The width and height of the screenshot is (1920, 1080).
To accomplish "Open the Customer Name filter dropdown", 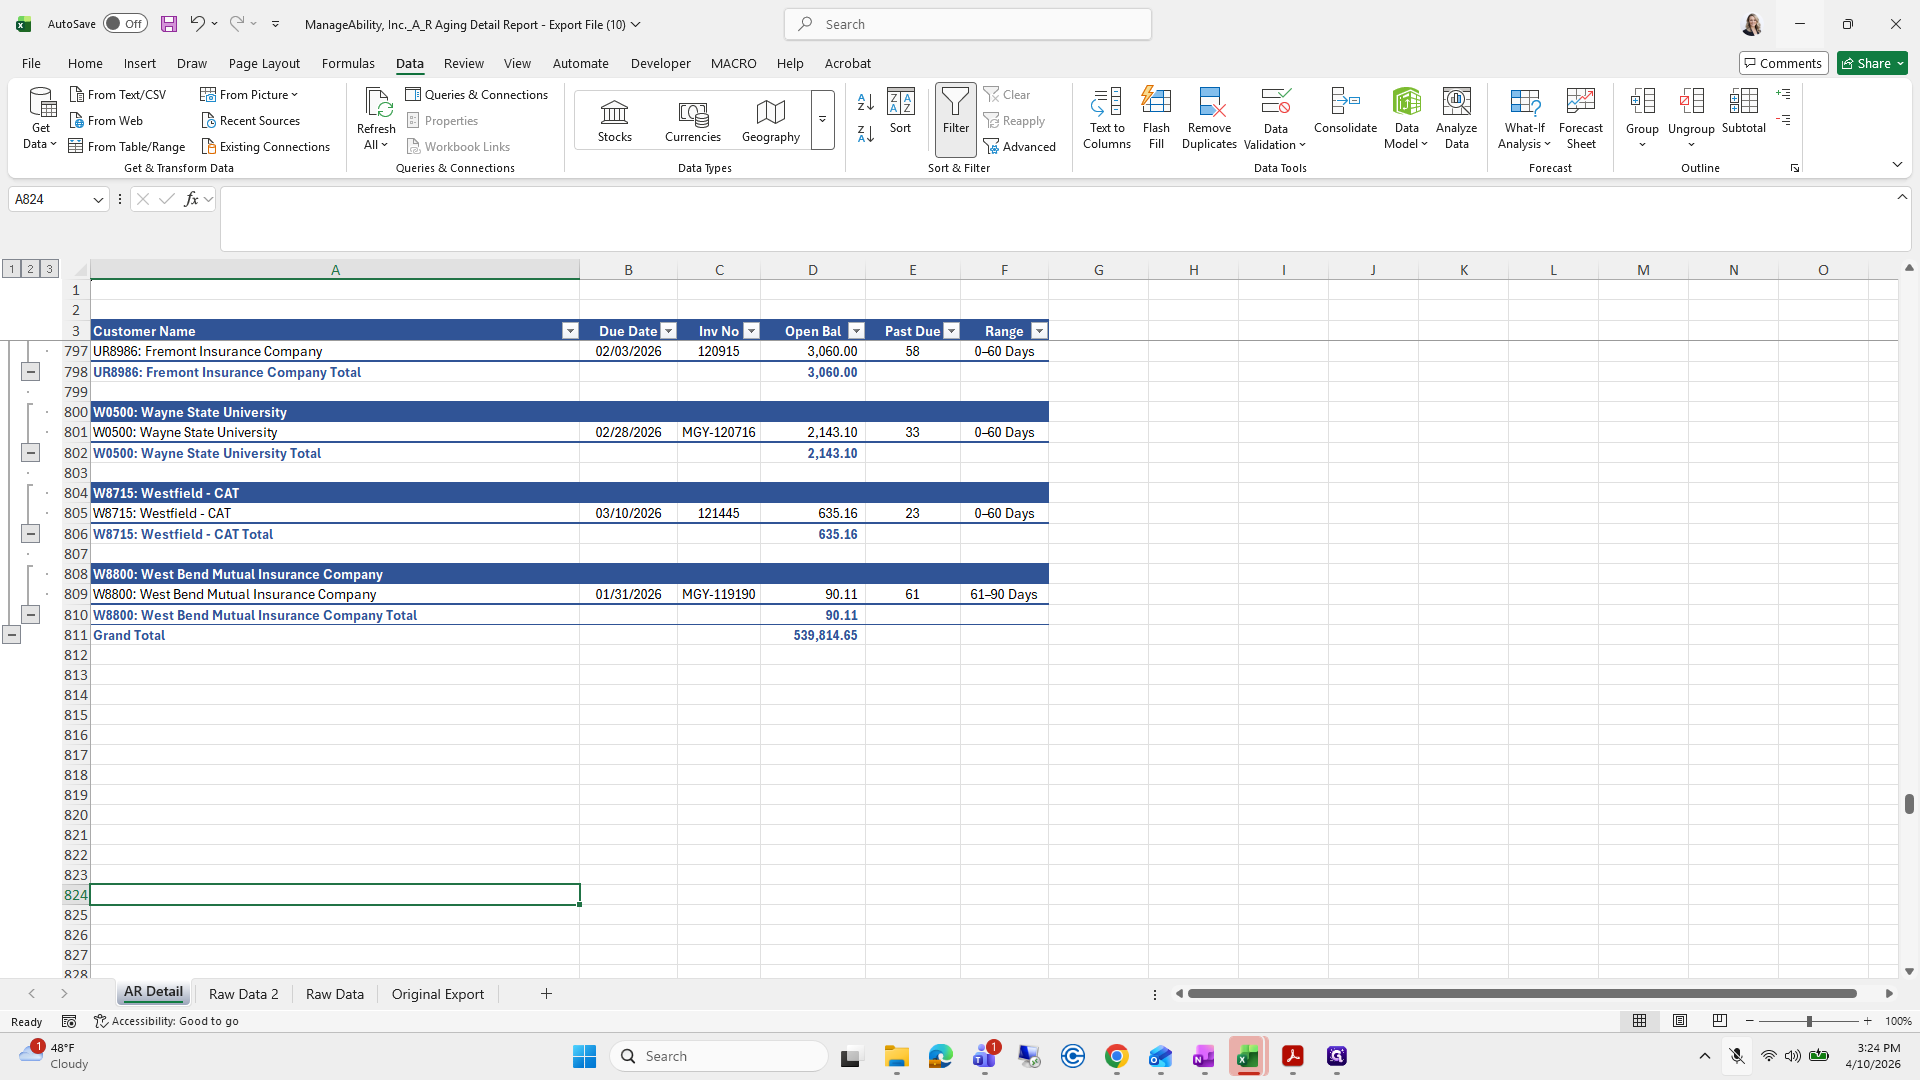I will [570, 331].
